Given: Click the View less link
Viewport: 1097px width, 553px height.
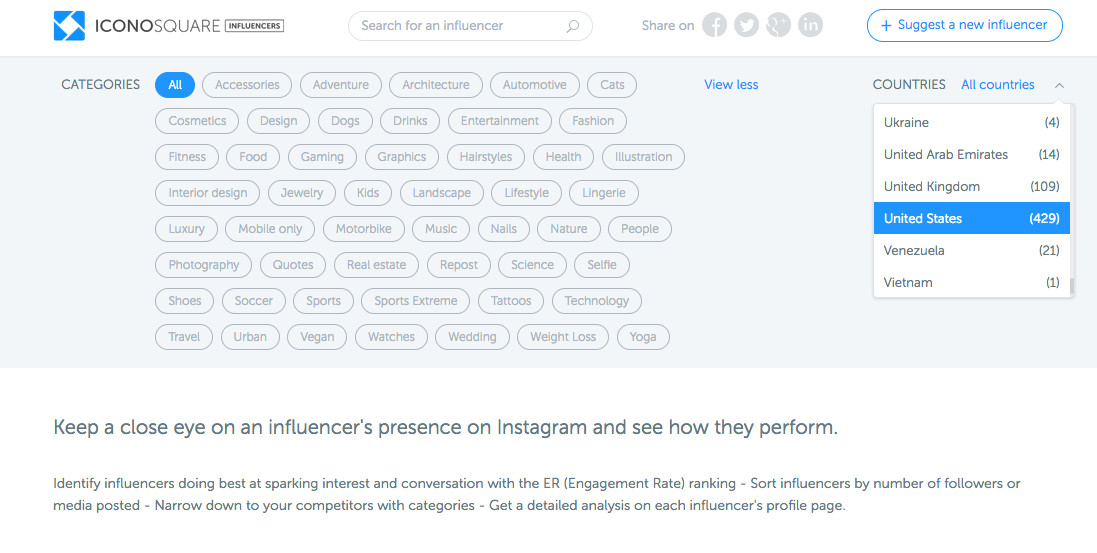Looking at the screenshot, I should (730, 85).
